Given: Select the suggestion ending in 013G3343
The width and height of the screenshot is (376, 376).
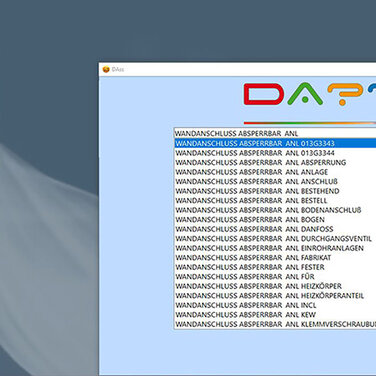Looking at the screenshot, I should [x=275, y=143].
